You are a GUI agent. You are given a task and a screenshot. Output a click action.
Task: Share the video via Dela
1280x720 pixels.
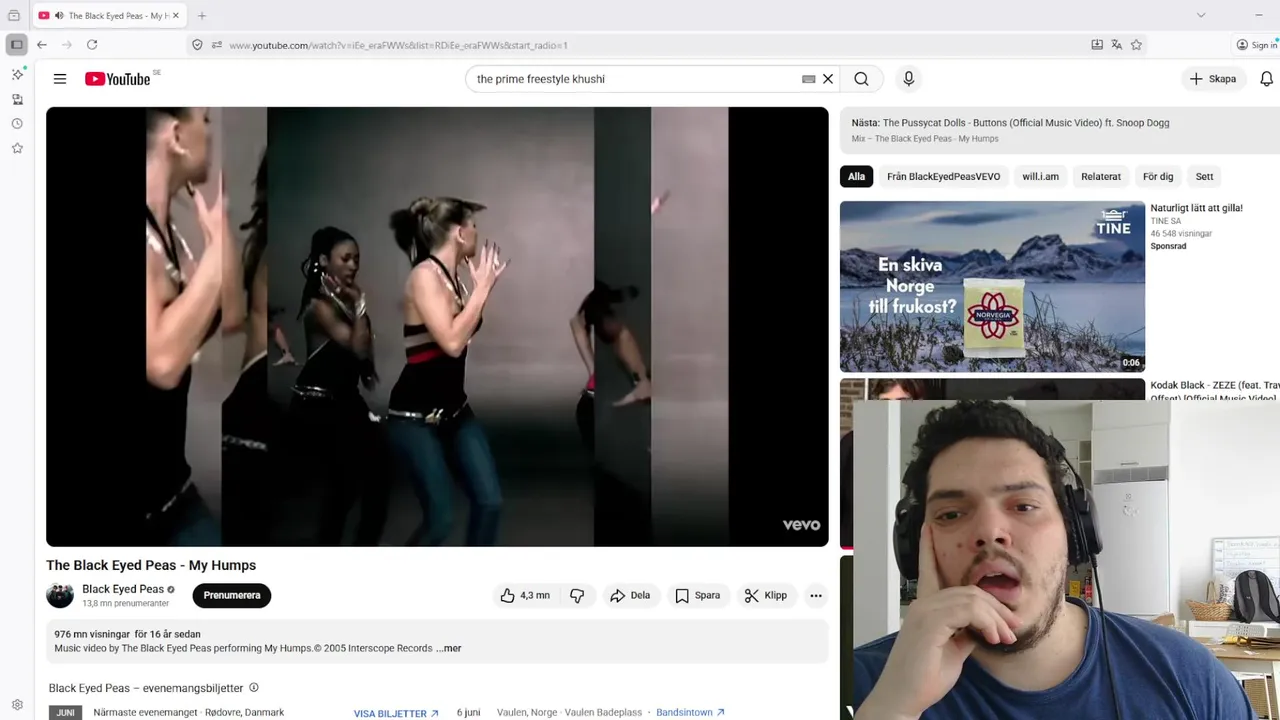click(630, 595)
